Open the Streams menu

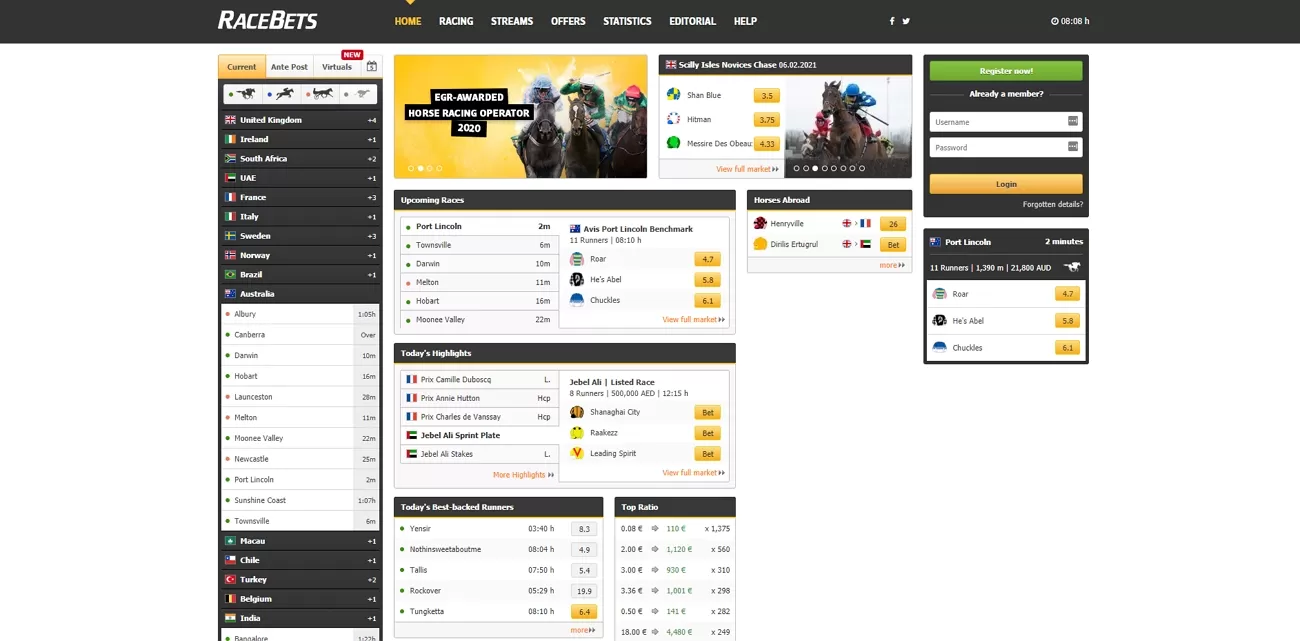(512, 21)
